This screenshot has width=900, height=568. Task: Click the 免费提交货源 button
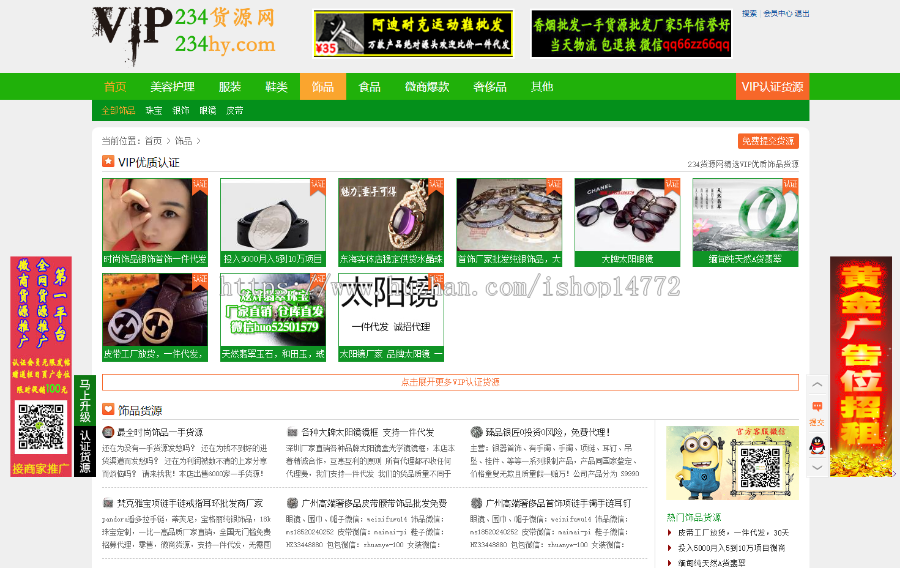click(768, 141)
